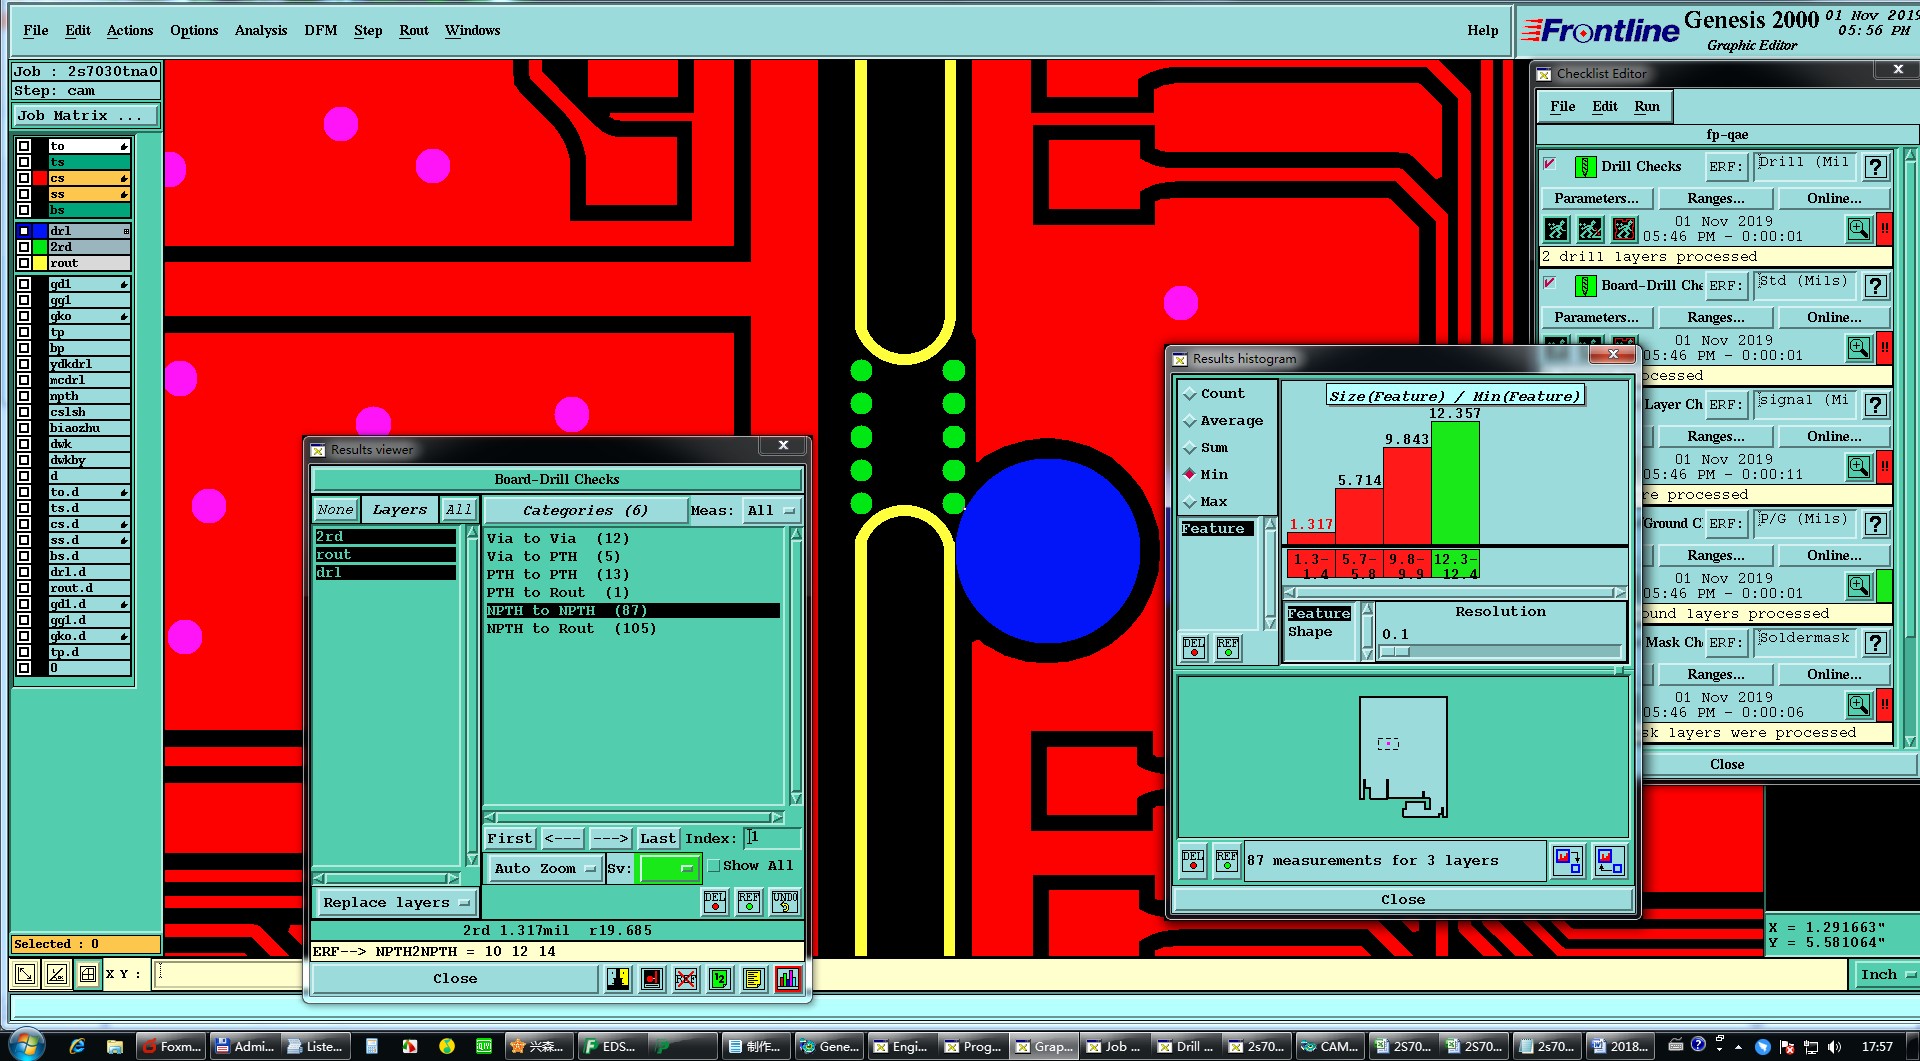Click the red 1.3-1.4 histogram range swatch
The width and height of the screenshot is (1920, 1061).
click(x=1310, y=564)
